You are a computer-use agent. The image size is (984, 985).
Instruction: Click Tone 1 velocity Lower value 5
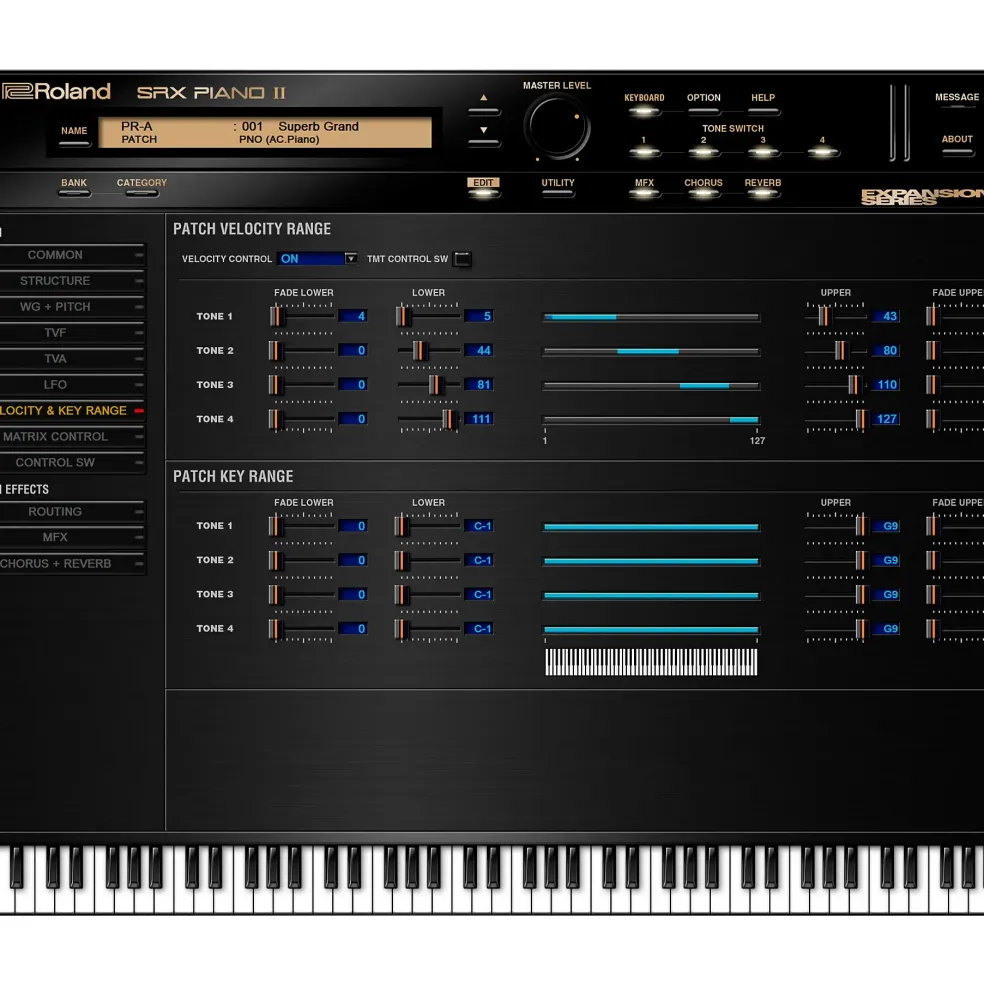click(x=478, y=316)
